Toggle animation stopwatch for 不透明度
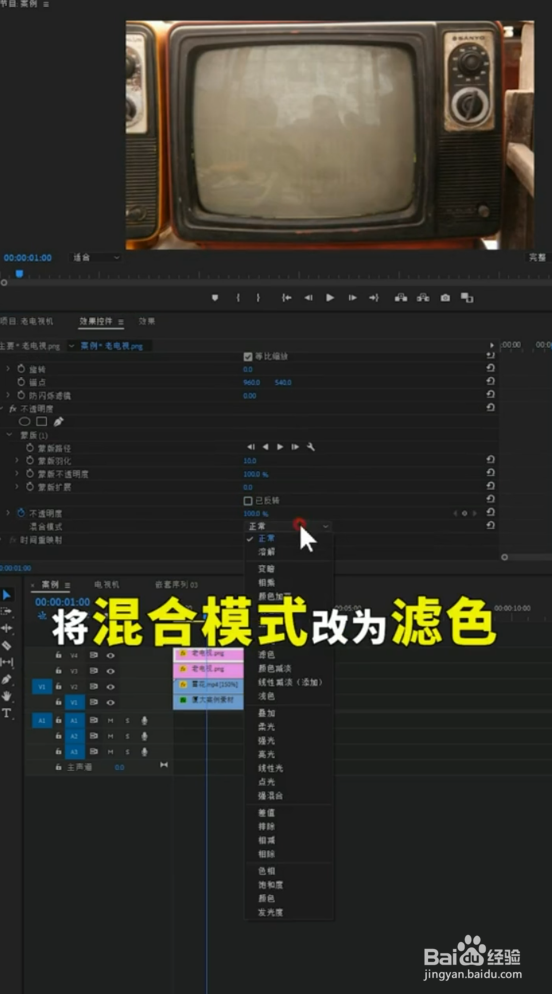The width and height of the screenshot is (552, 994). coord(21,513)
